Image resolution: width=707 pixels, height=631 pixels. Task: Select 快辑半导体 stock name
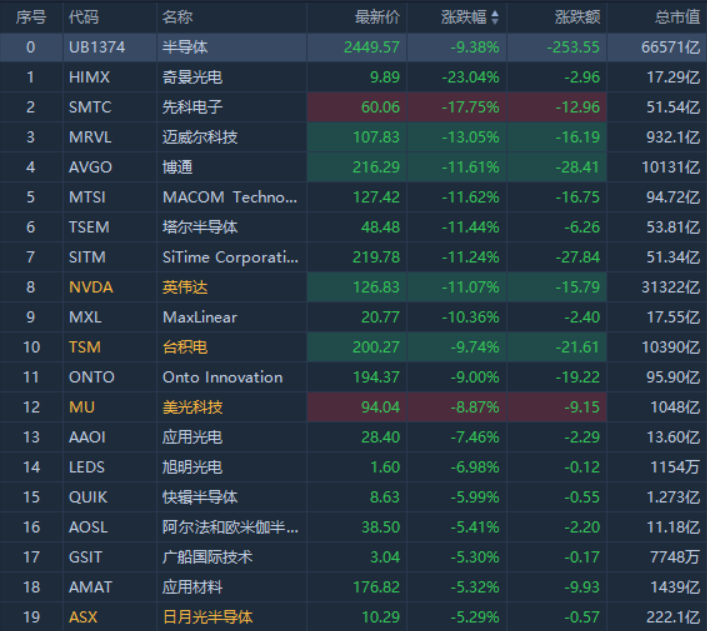(200, 497)
